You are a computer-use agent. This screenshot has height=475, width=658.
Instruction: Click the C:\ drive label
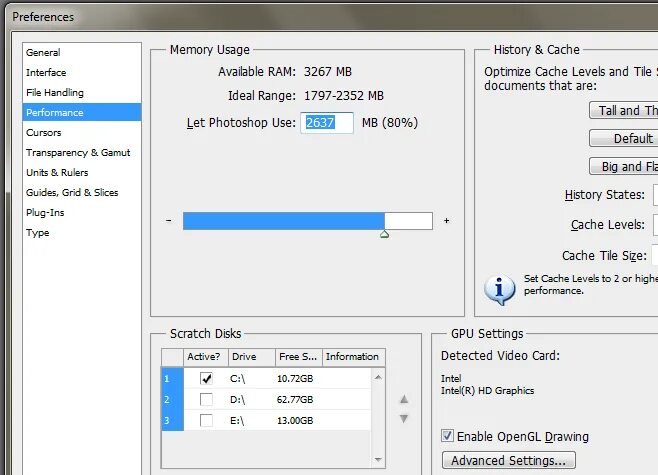(238, 378)
